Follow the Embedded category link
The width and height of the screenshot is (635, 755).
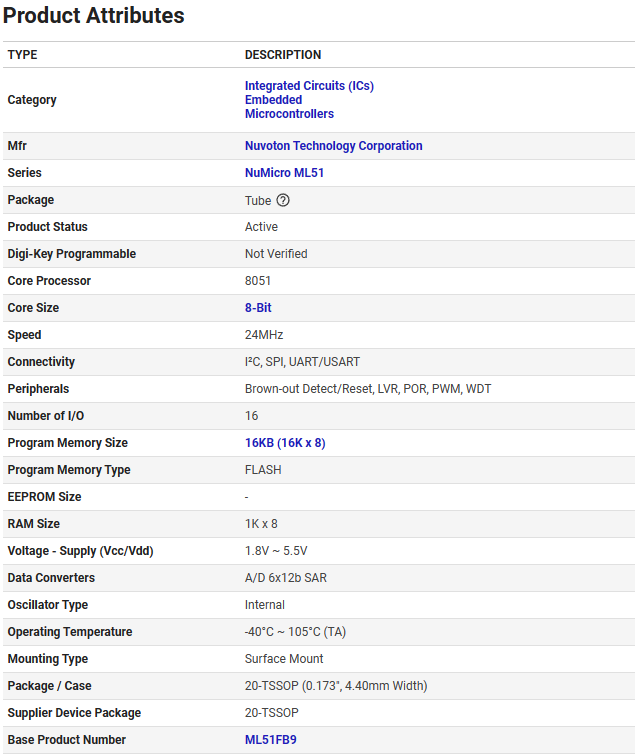pos(273,100)
